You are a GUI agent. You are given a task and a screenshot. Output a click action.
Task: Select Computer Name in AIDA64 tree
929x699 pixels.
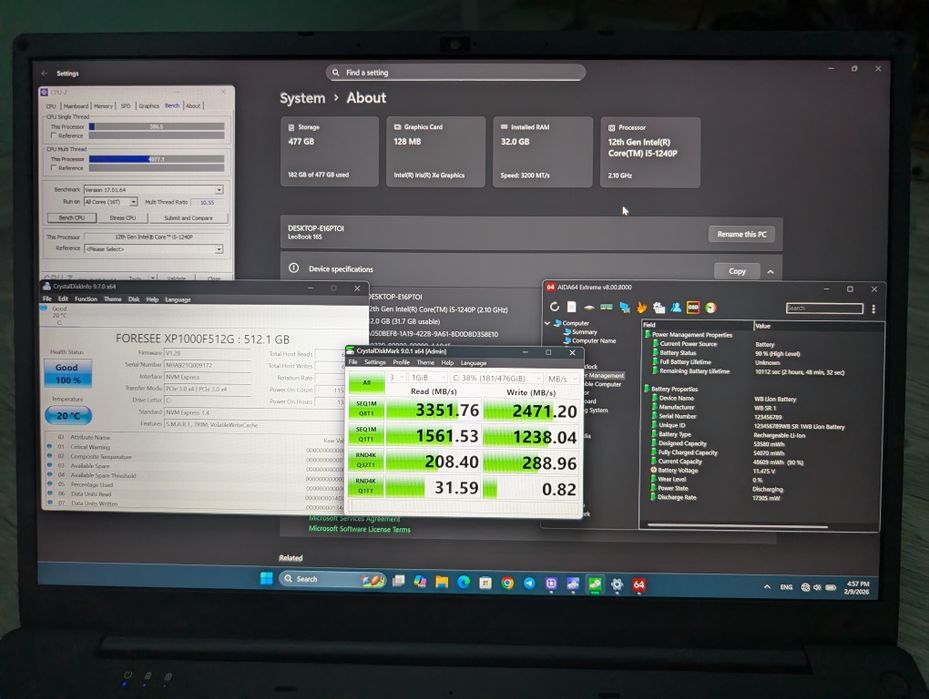pyautogui.click(x=594, y=341)
